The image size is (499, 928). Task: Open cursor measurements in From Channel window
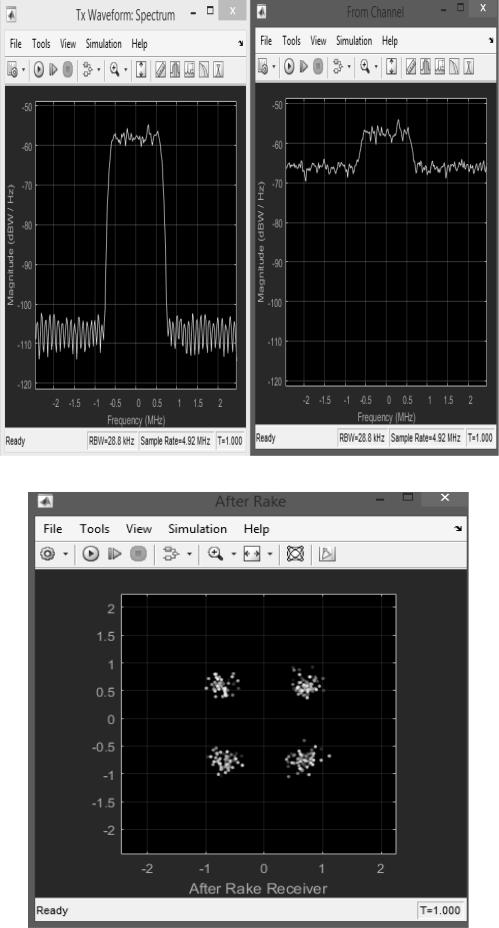pos(411,66)
